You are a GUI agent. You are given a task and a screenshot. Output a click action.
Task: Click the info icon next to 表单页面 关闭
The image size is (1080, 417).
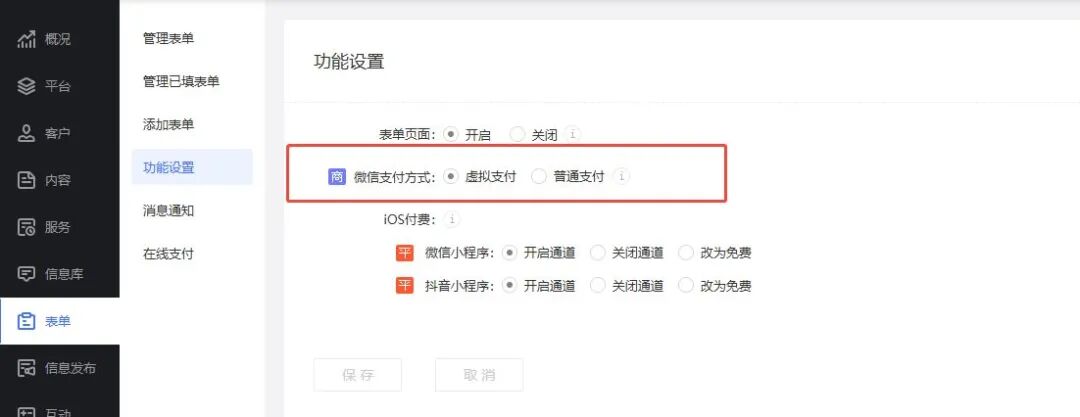(572, 134)
